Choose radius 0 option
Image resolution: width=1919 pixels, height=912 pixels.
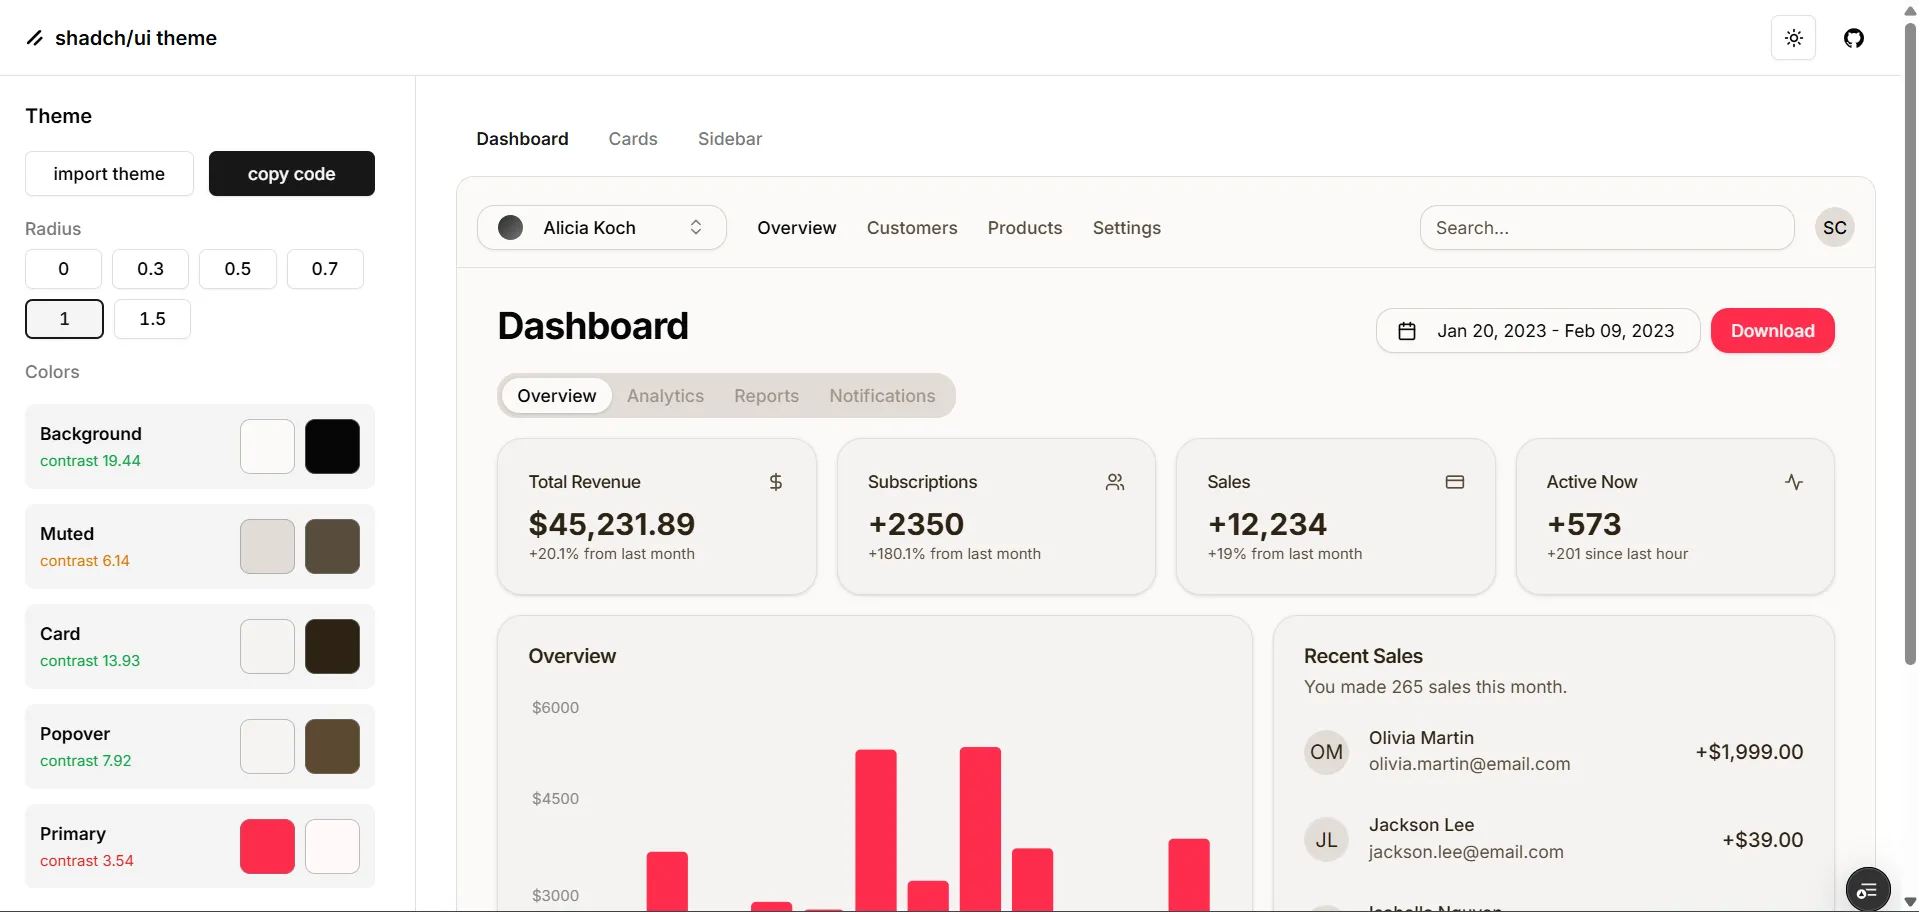(x=63, y=269)
